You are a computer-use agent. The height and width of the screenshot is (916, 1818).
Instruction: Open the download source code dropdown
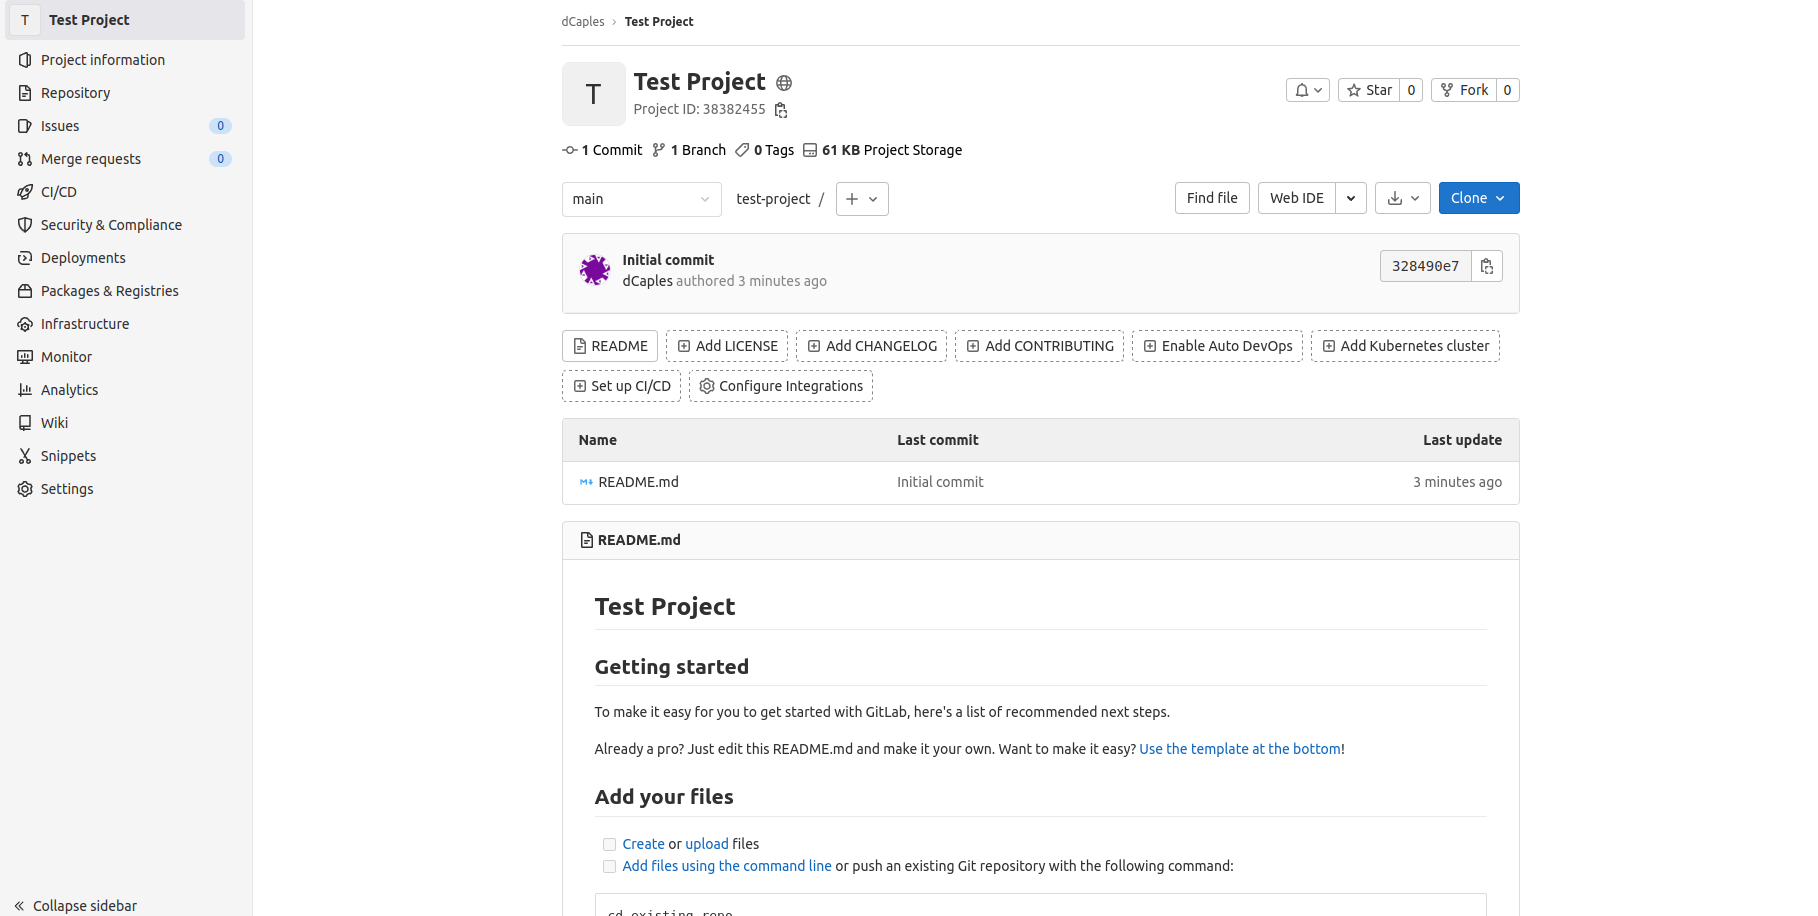1403,198
